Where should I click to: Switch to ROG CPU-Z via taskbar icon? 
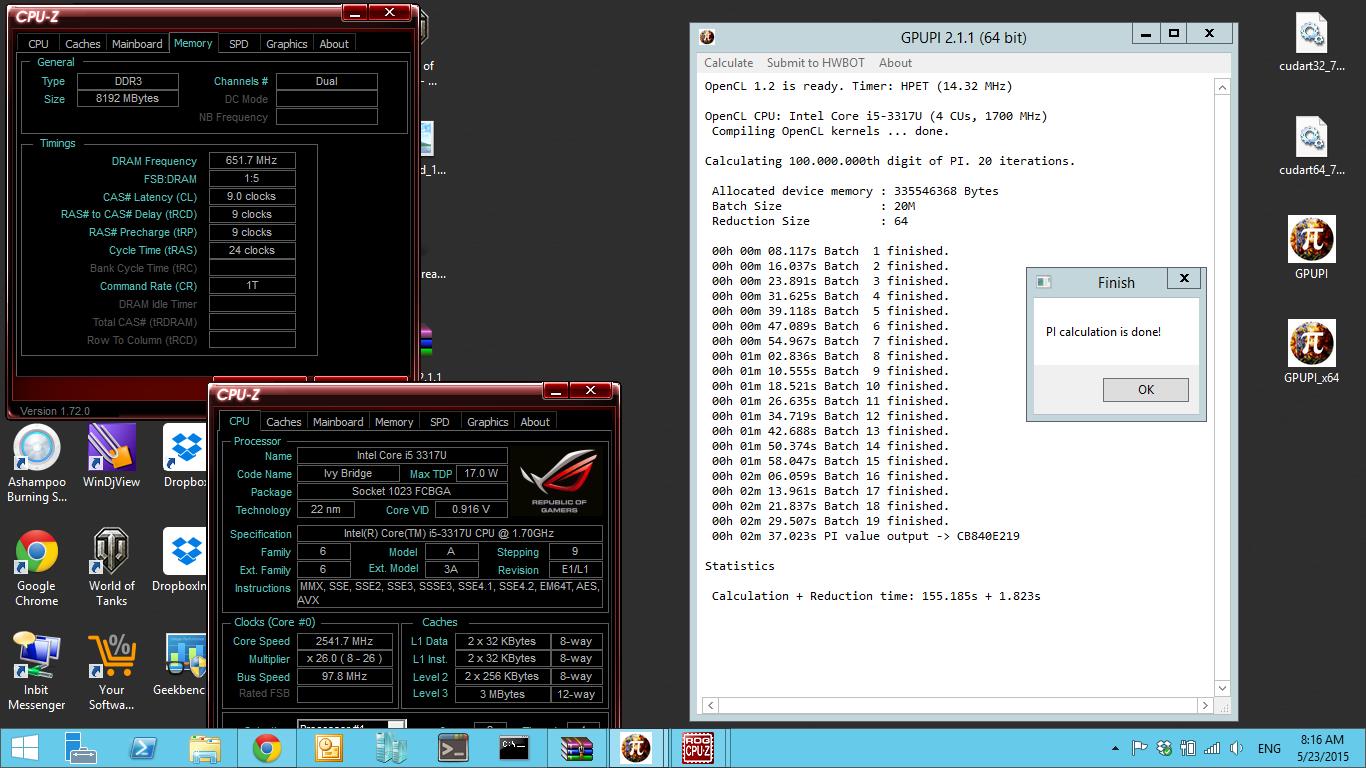[698, 748]
